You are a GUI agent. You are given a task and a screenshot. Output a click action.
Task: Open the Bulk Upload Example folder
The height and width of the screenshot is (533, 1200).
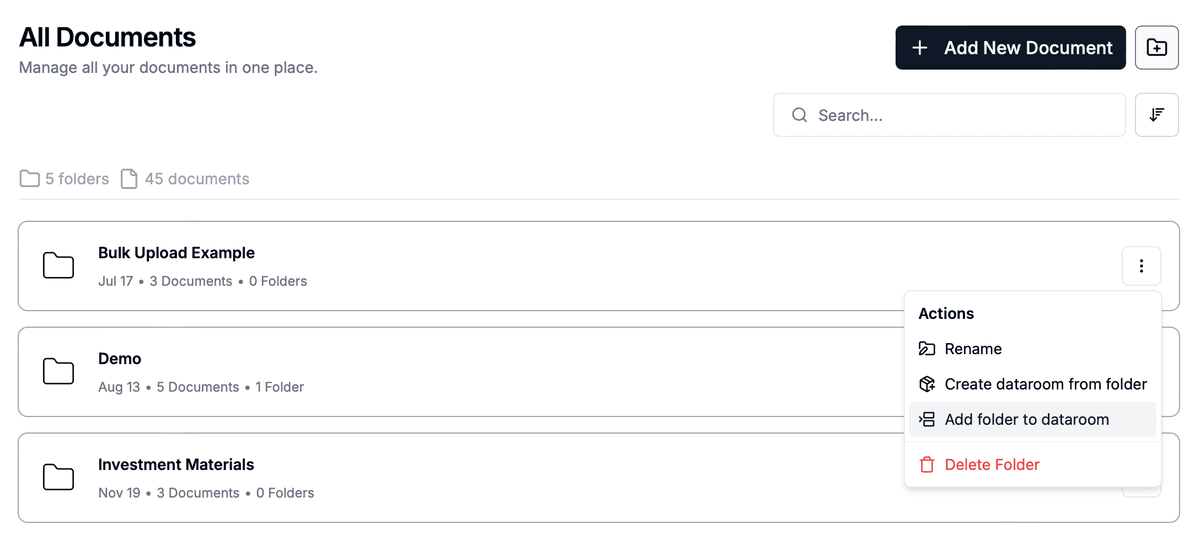click(176, 253)
